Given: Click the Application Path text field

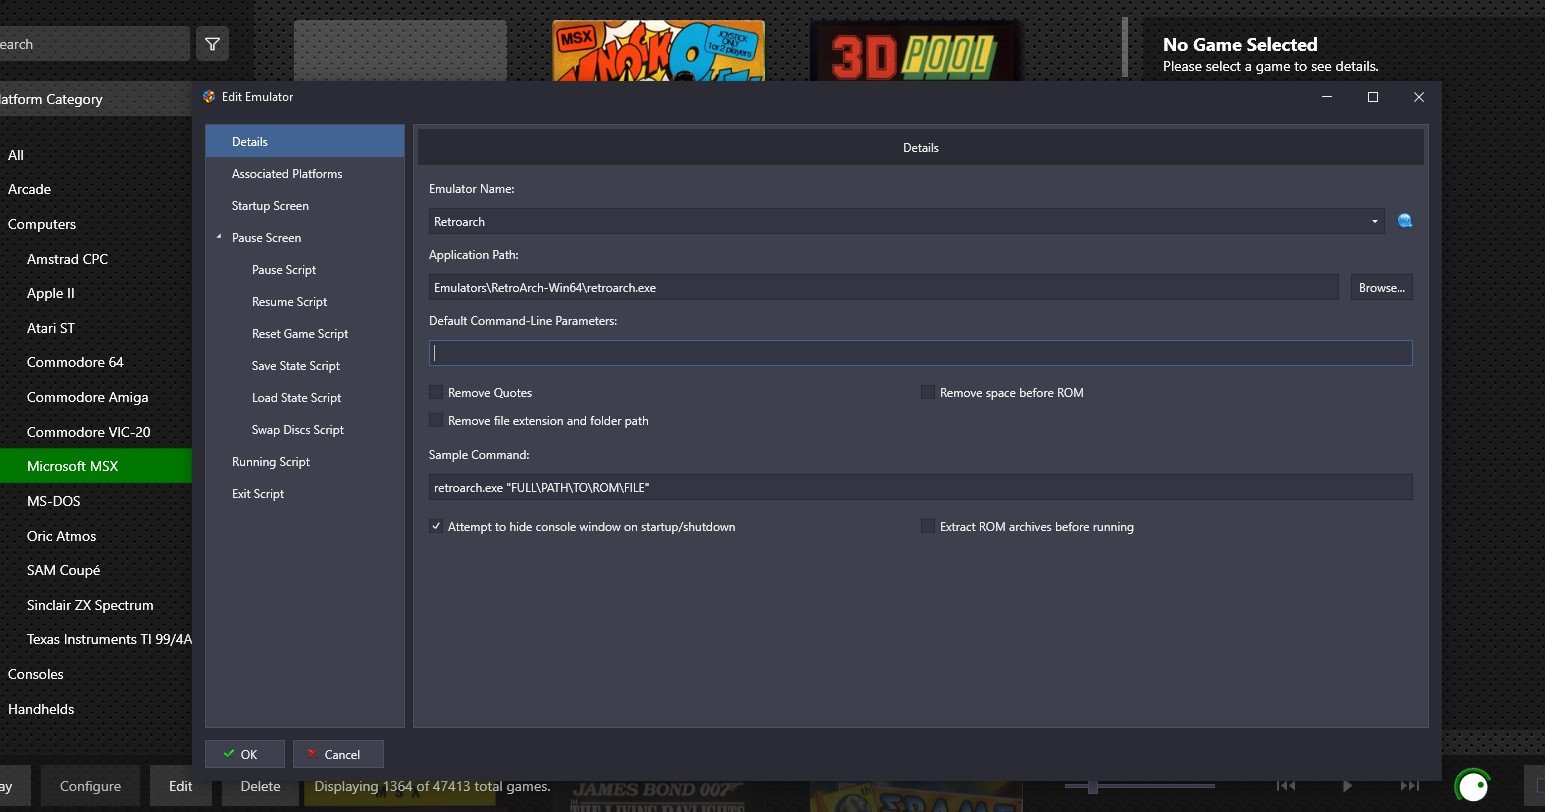Looking at the screenshot, I should point(883,287).
